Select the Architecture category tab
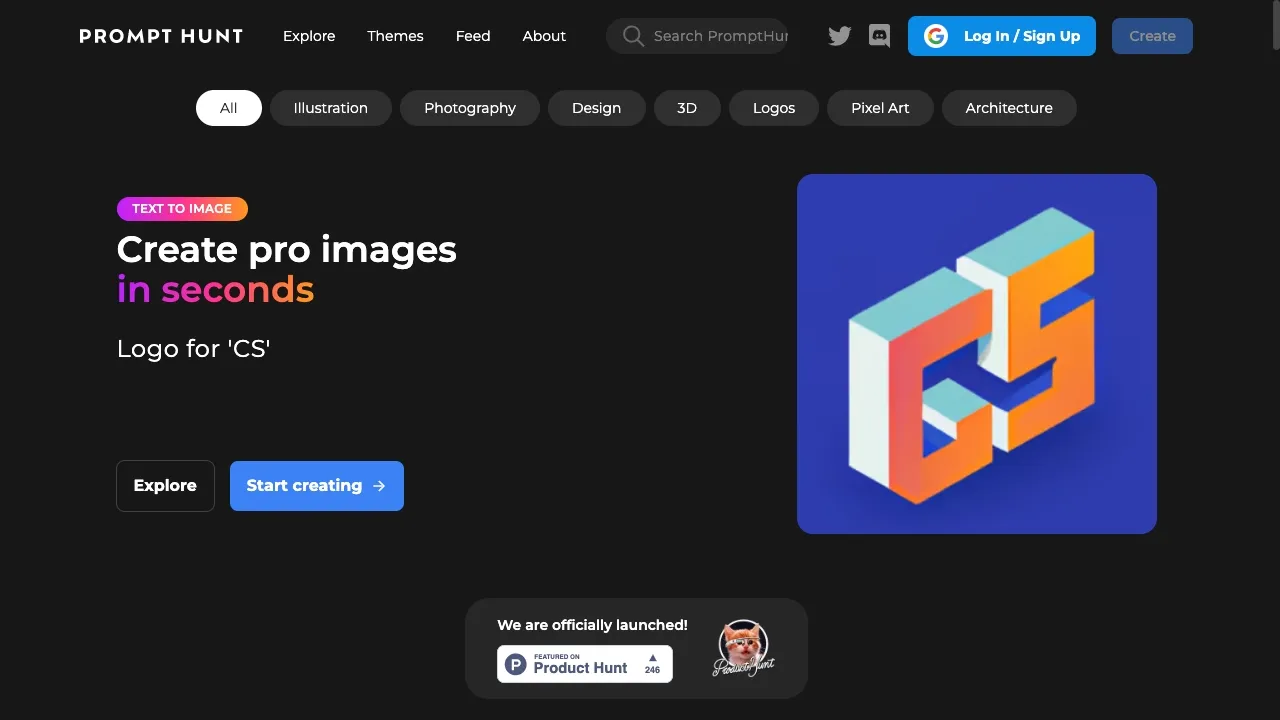The width and height of the screenshot is (1280, 720). [x=1009, y=107]
